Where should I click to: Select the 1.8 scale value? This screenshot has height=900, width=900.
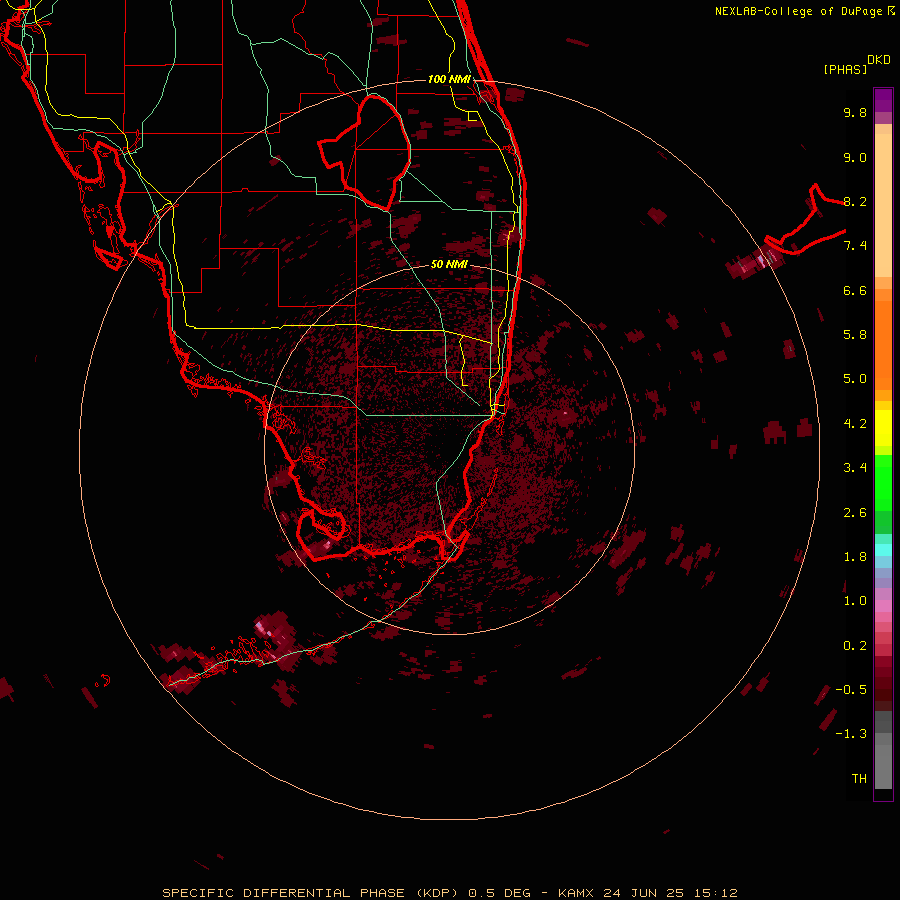pos(855,557)
